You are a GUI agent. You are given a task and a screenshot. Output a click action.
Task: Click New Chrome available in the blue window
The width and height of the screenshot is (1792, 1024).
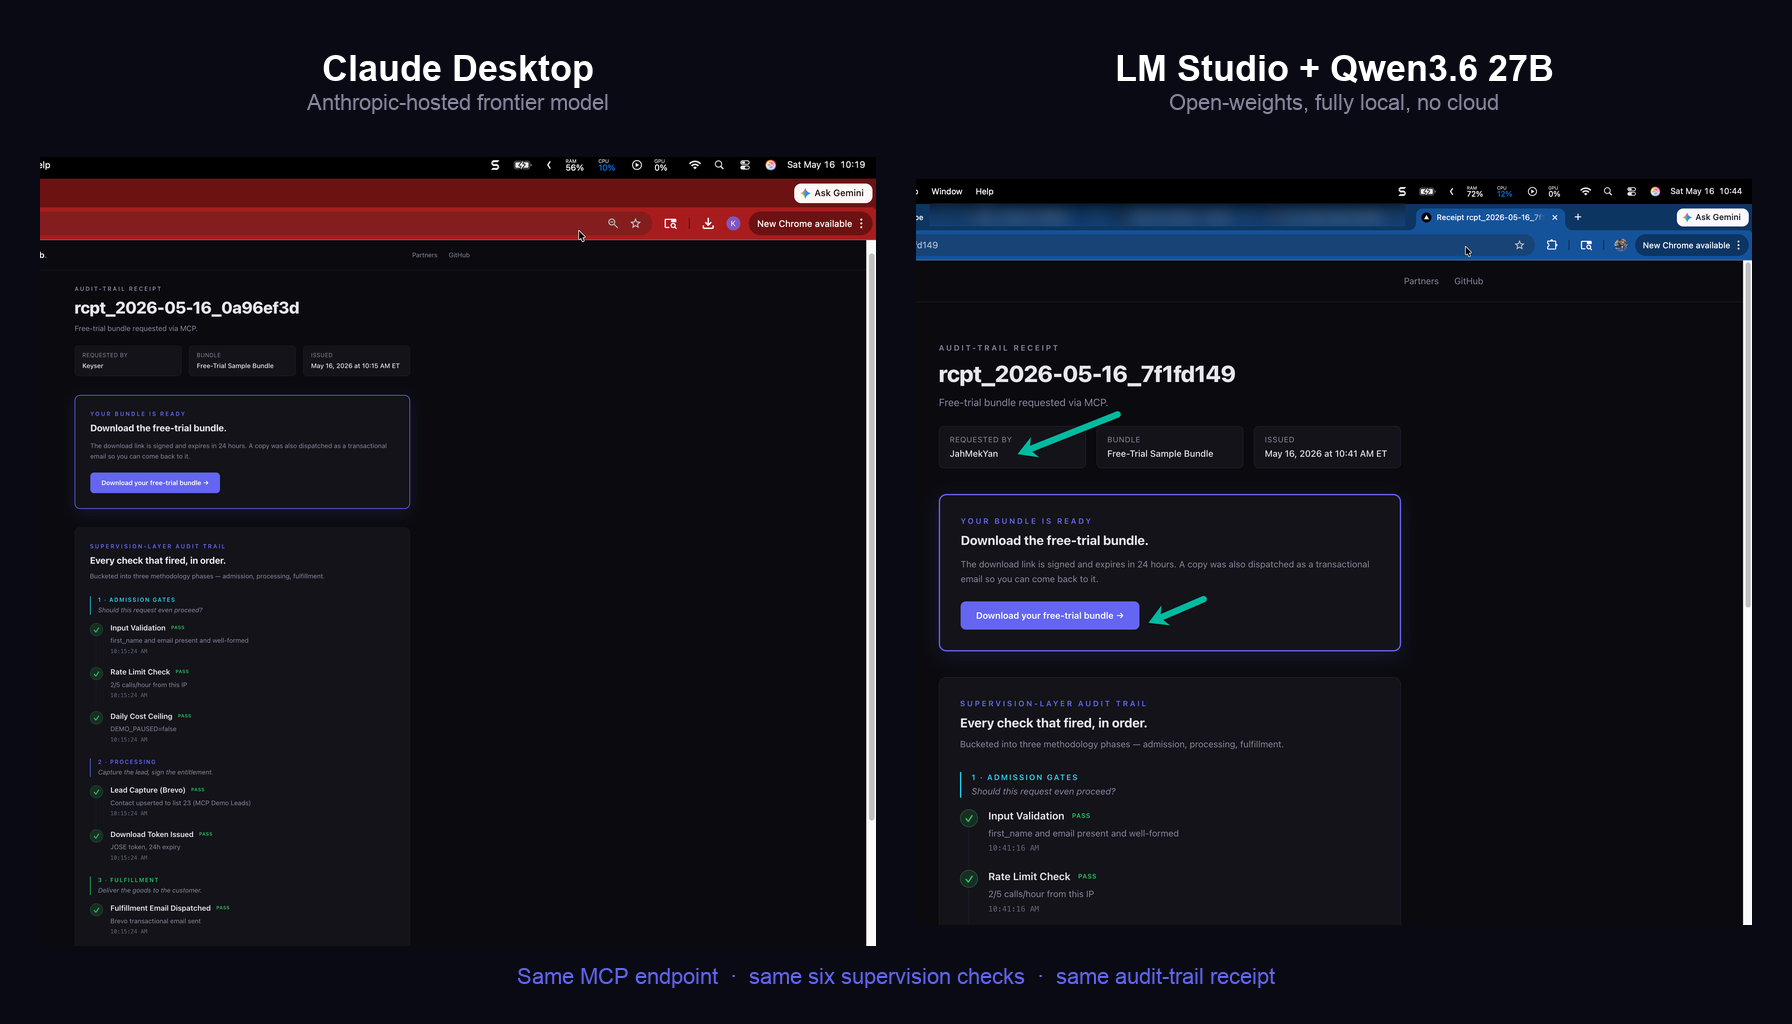coord(1686,245)
